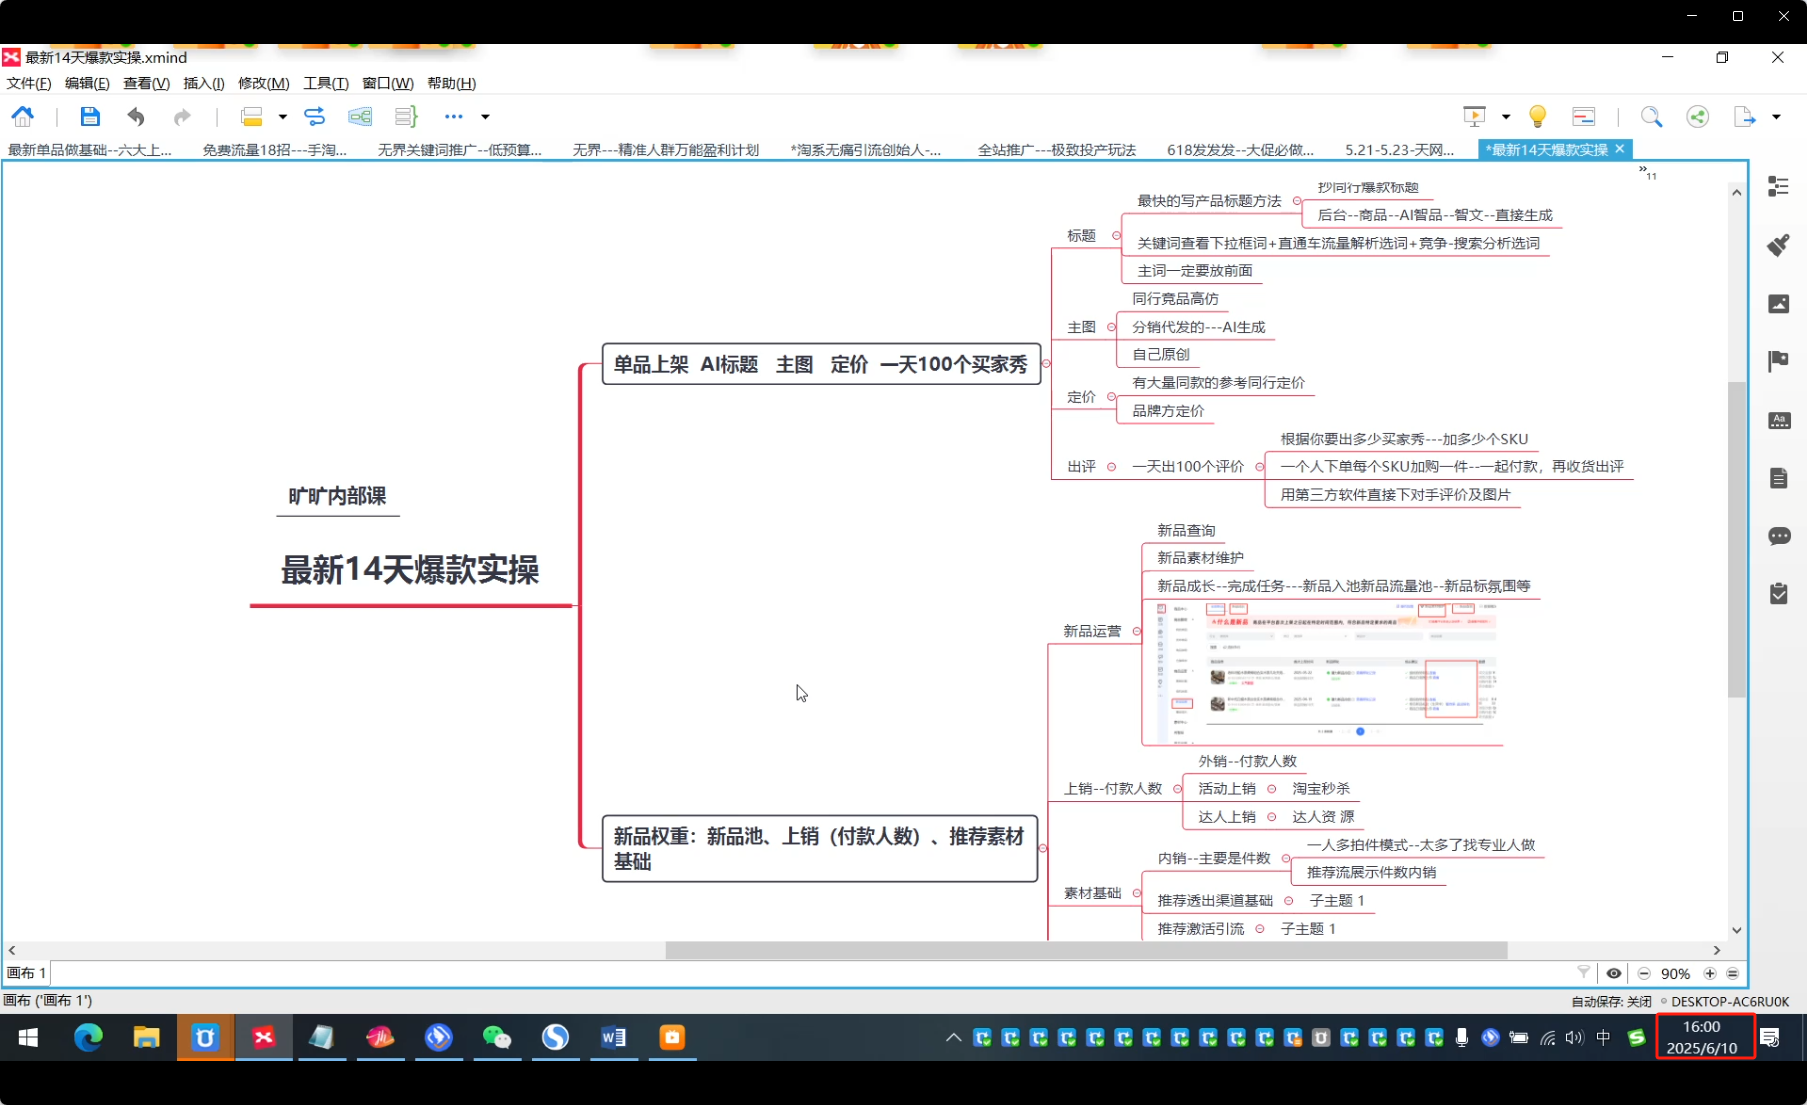Click the magnifier search icon in the toolbar
Image resolution: width=1807 pixels, height=1105 pixels.
click(1651, 117)
